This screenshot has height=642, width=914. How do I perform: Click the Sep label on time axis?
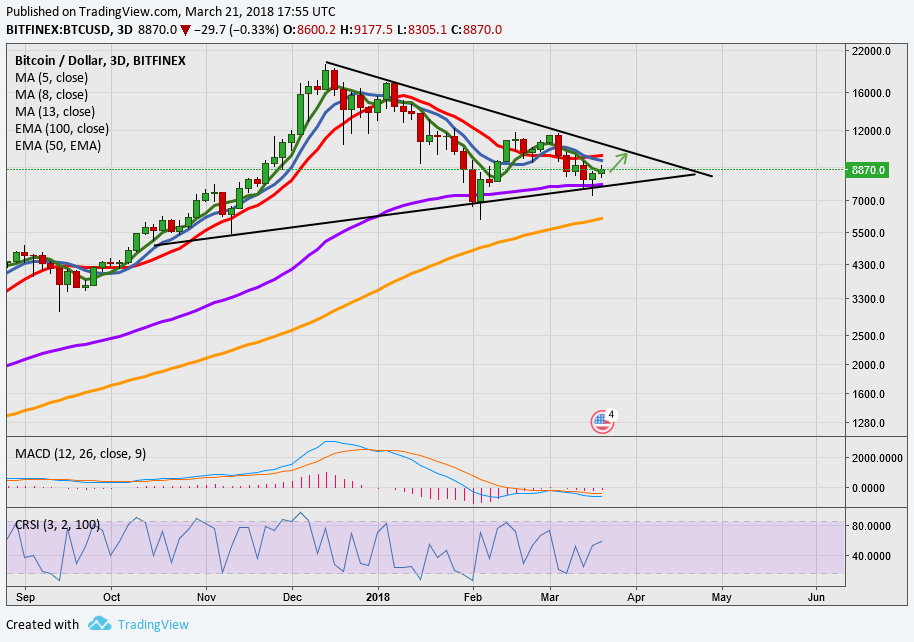tap(25, 597)
